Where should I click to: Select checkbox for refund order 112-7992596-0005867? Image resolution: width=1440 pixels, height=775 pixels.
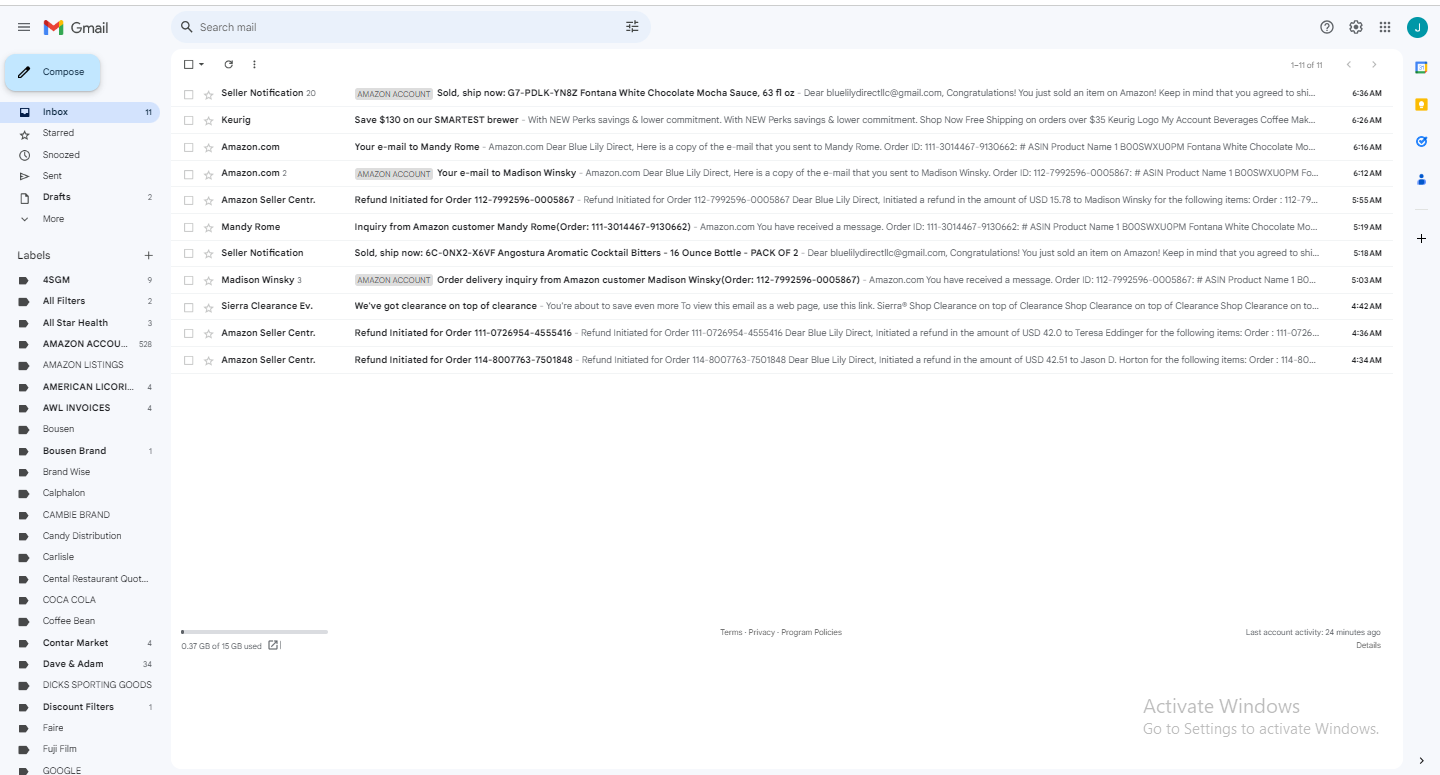pos(188,200)
